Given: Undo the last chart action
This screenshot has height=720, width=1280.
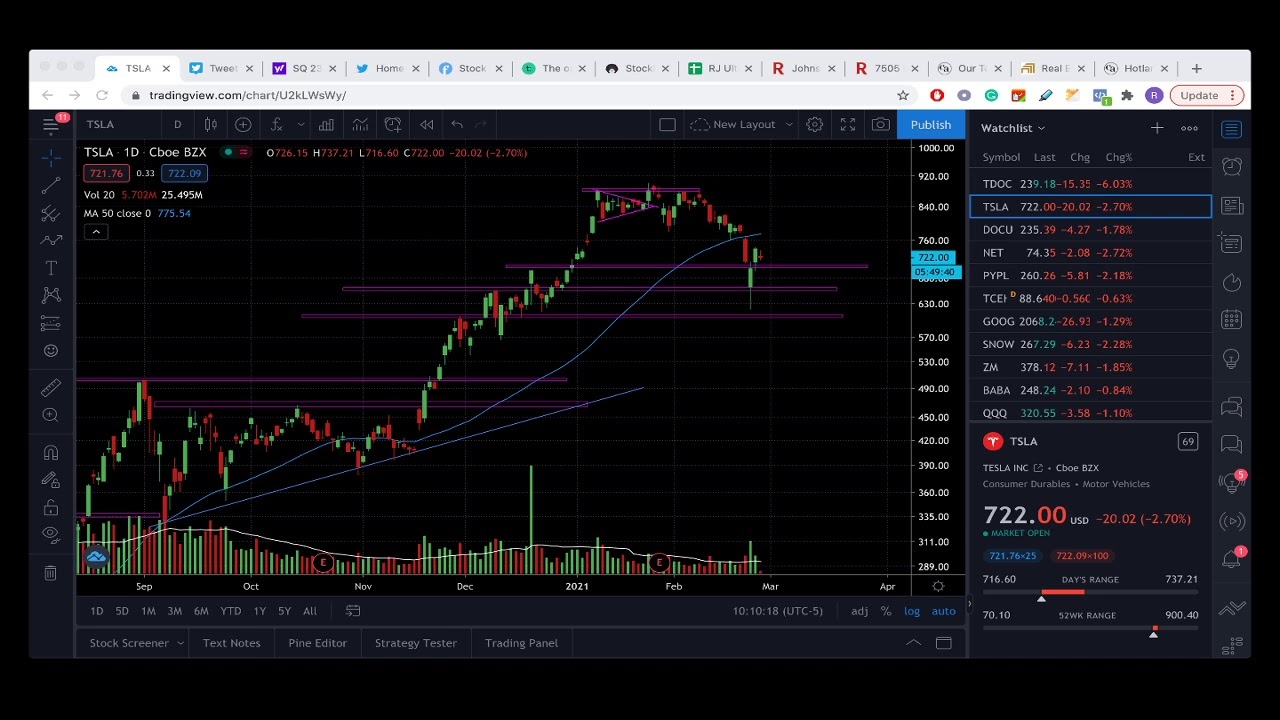Looking at the screenshot, I should pyautogui.click(x=457, y=124).
